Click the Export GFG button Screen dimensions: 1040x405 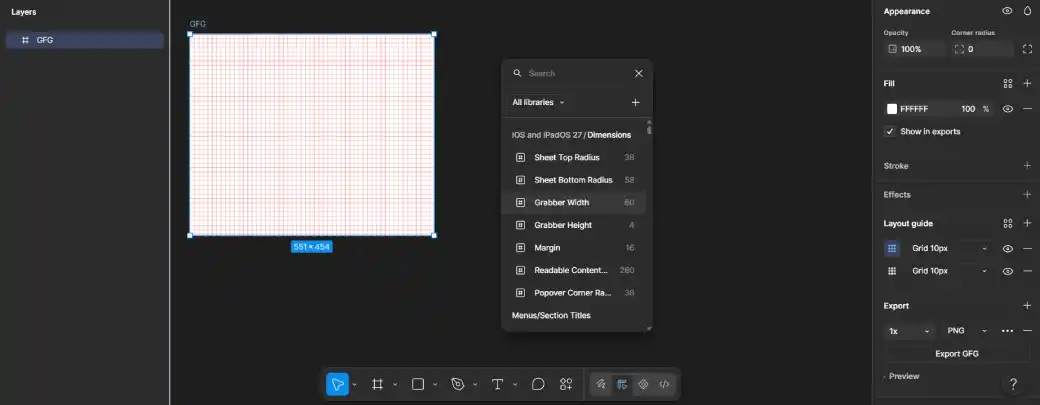[956, 354]
